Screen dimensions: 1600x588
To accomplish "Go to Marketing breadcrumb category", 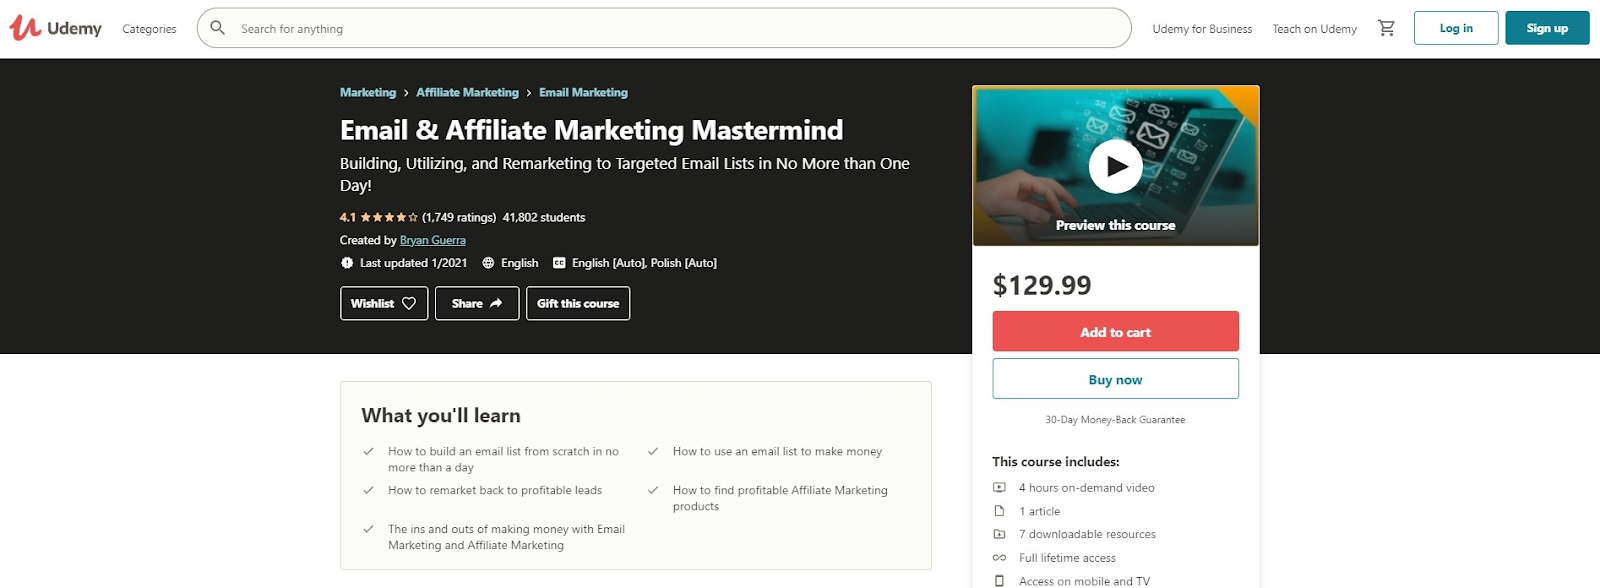I will (x=367, y=92).
